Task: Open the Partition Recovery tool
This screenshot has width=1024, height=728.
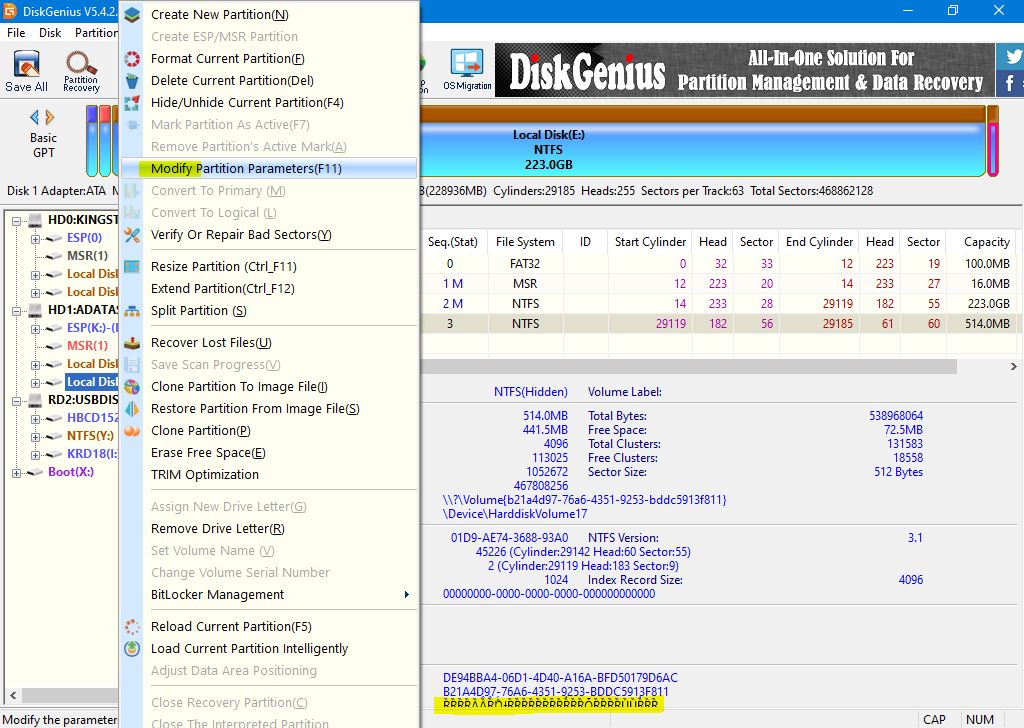Action: coord(81,72)
